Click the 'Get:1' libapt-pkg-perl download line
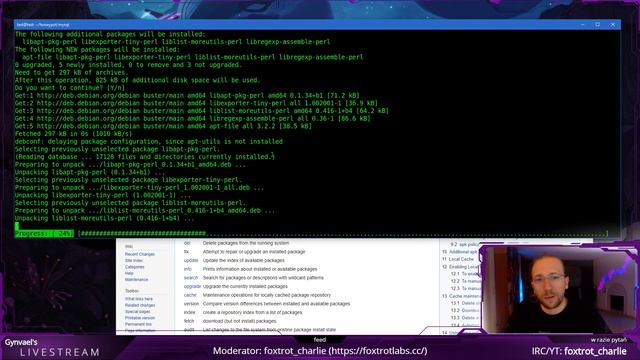640x360 pixels. 187,96
